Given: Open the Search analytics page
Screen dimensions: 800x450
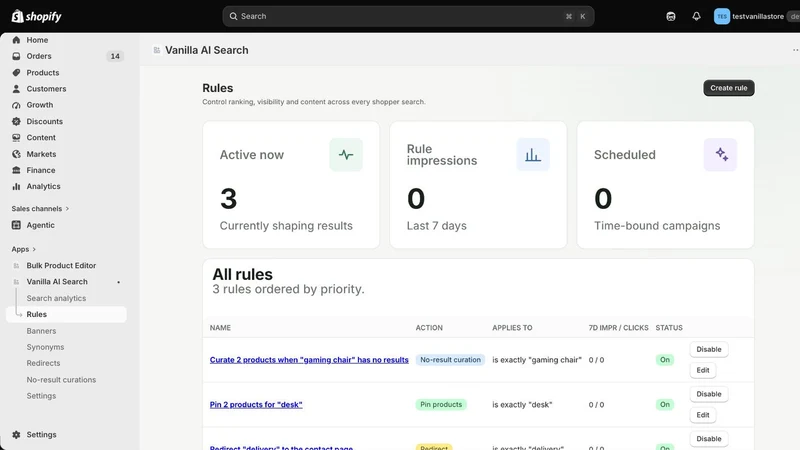Looking at the screenshot, I should click(56, 298).
